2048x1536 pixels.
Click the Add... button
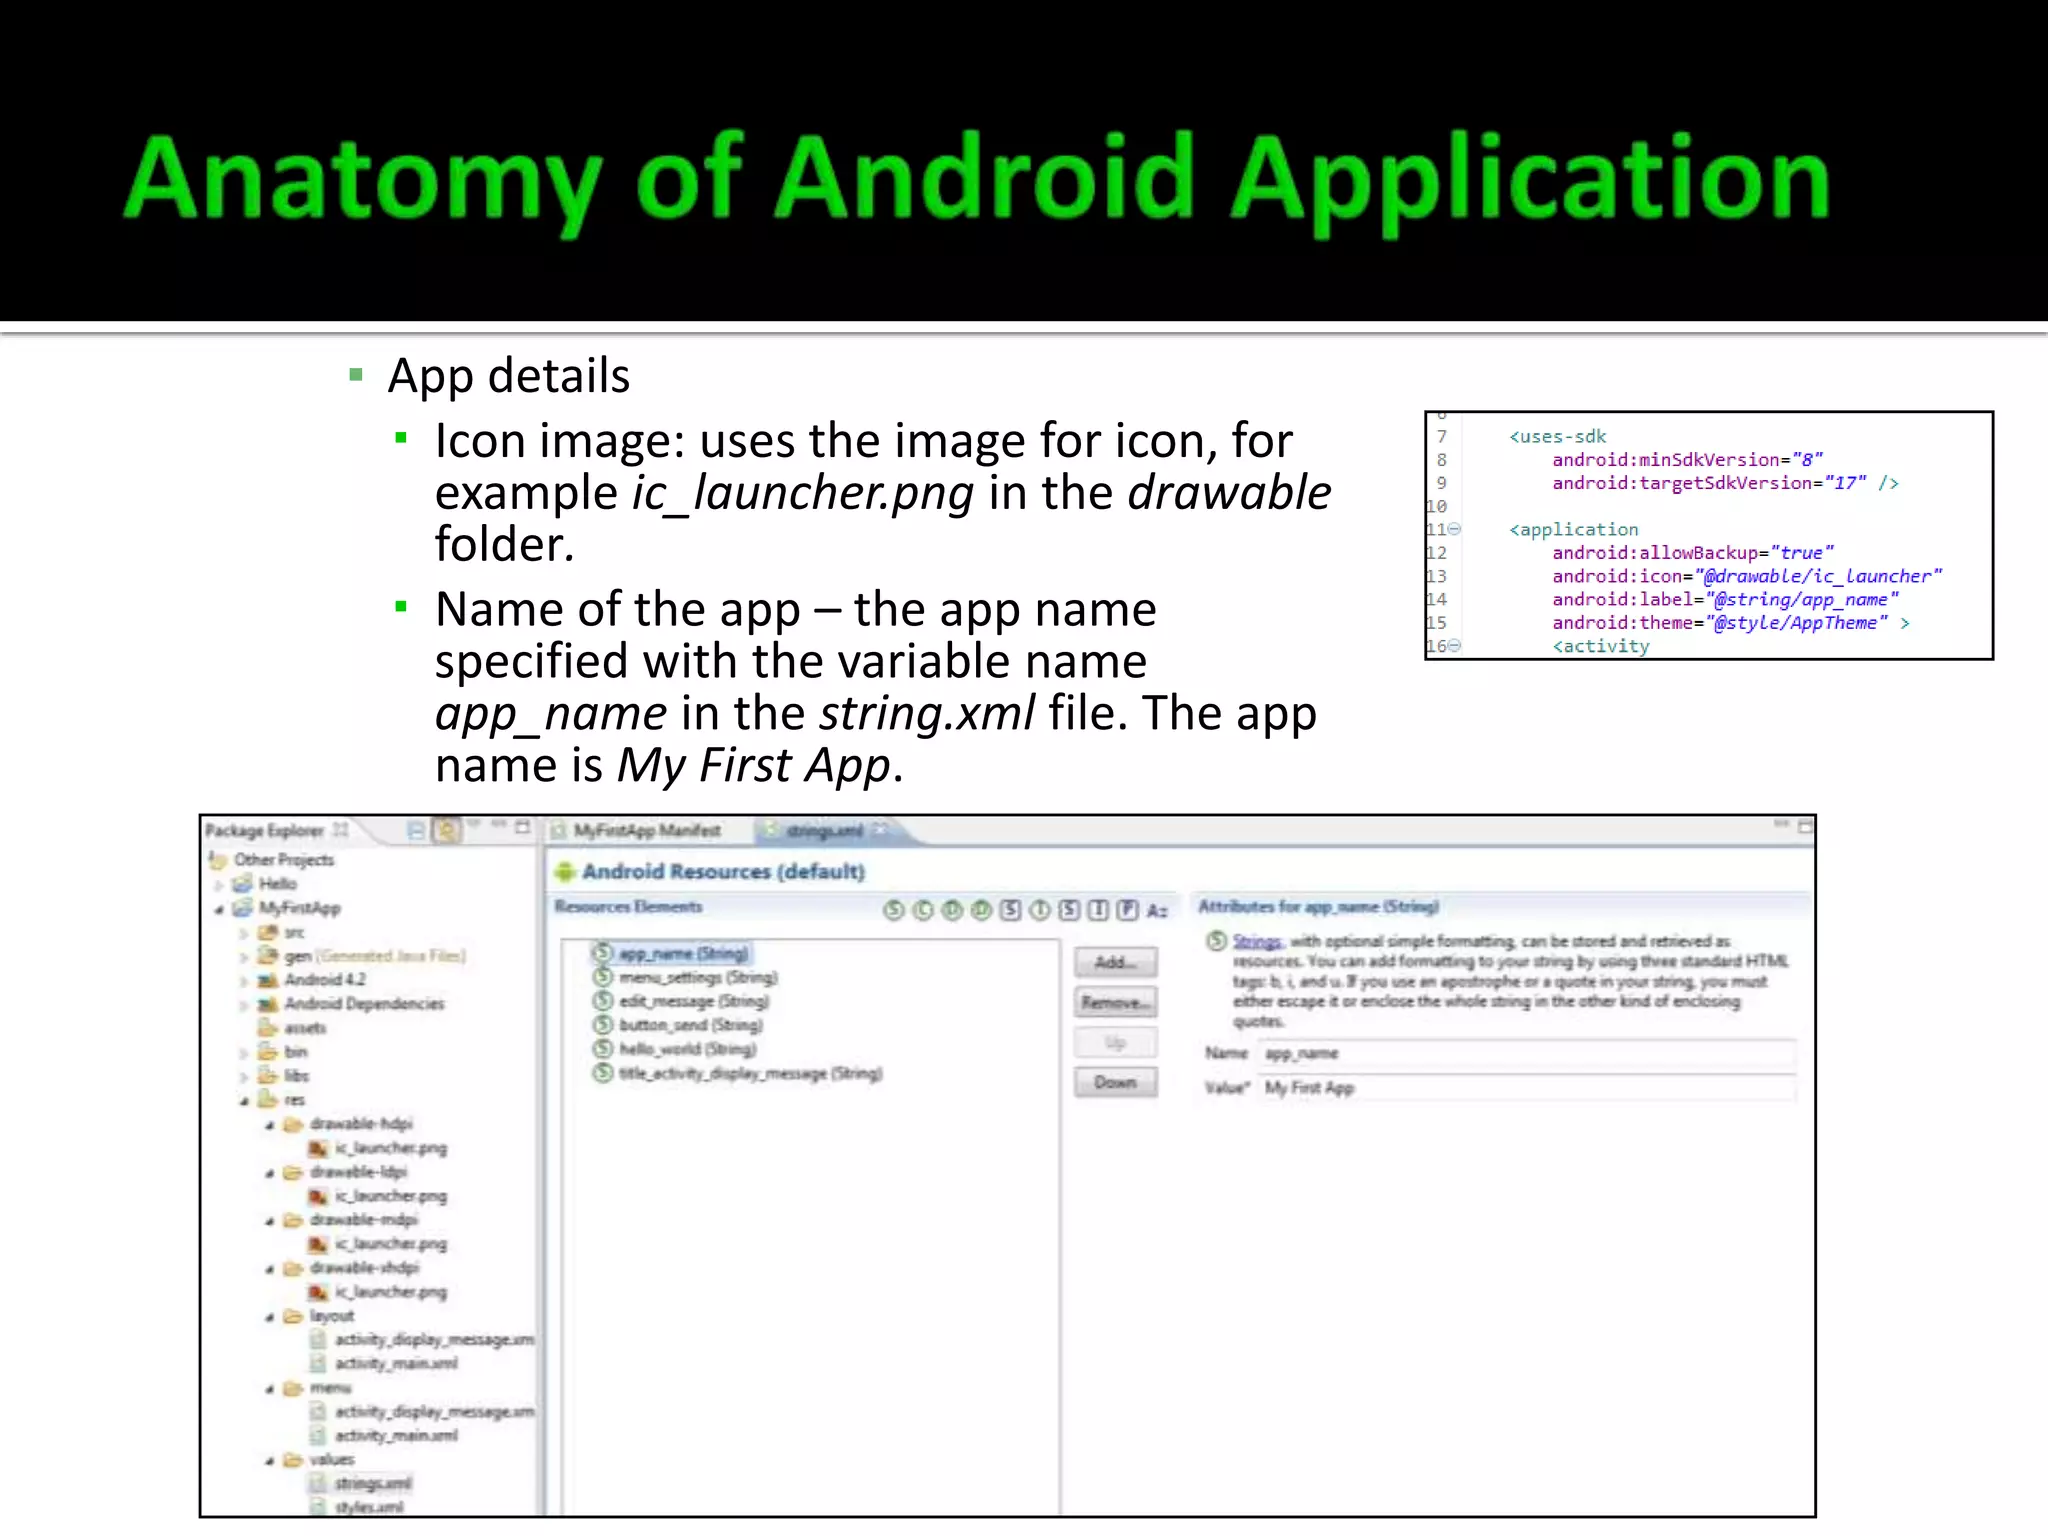click(x=1116, y=962)
